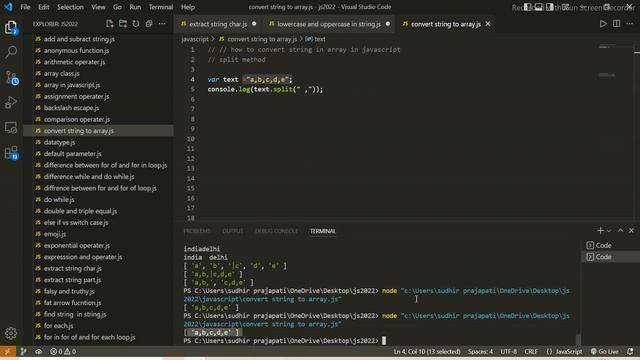
Task: Open do while.js file
Action: (x=59, y=200)
